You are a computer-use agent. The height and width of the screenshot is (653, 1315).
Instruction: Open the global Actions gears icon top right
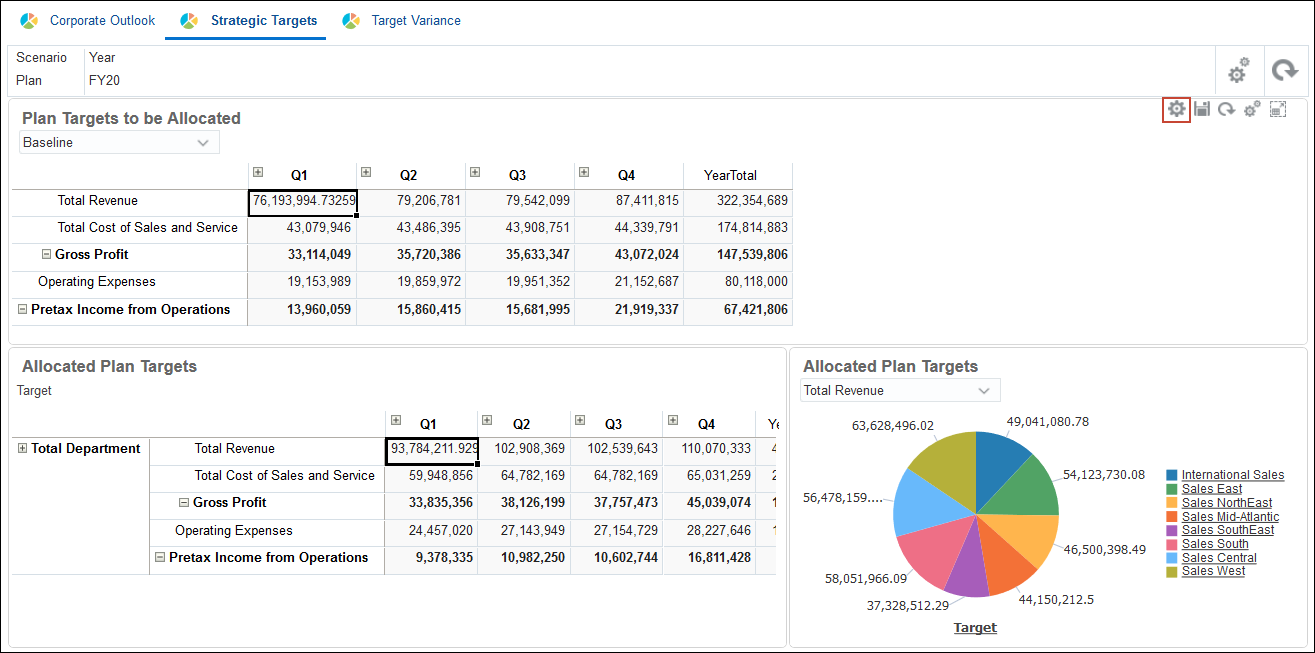click(1238, 71)
